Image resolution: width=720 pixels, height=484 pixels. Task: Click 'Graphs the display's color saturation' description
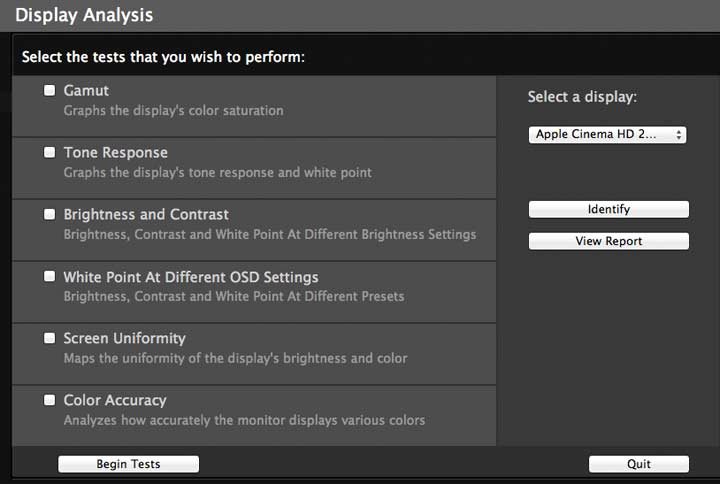coord(174,111)
